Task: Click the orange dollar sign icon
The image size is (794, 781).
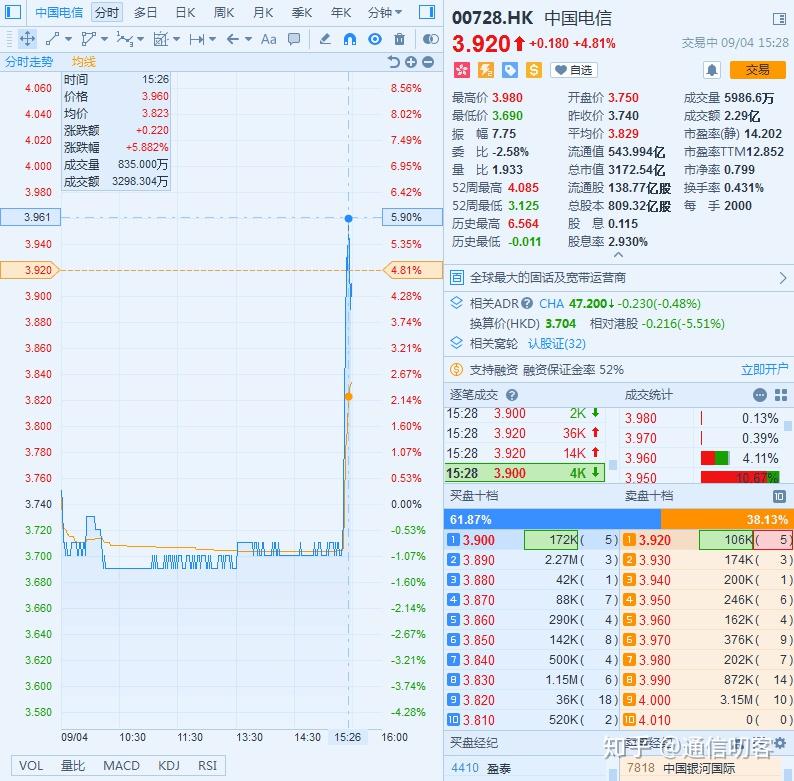Action: (x=534, y=70)
